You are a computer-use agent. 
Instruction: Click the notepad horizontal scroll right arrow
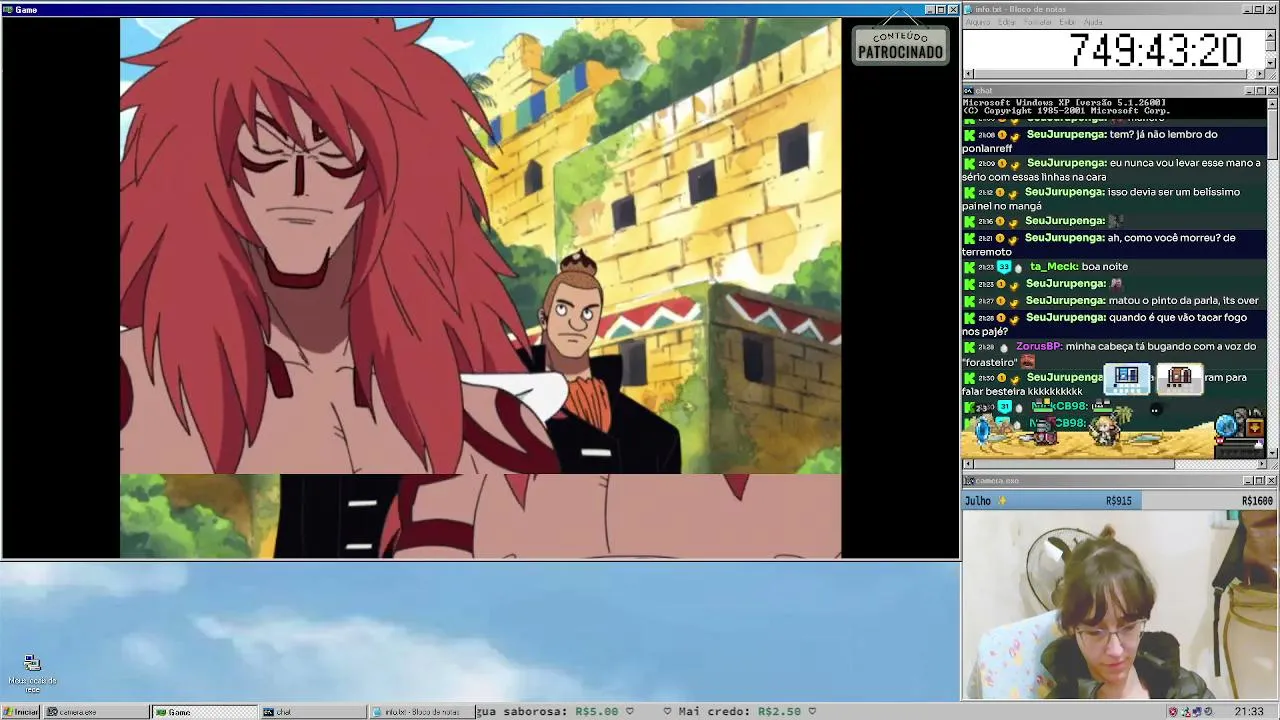pyautogui.click(x=1261, y=73)
